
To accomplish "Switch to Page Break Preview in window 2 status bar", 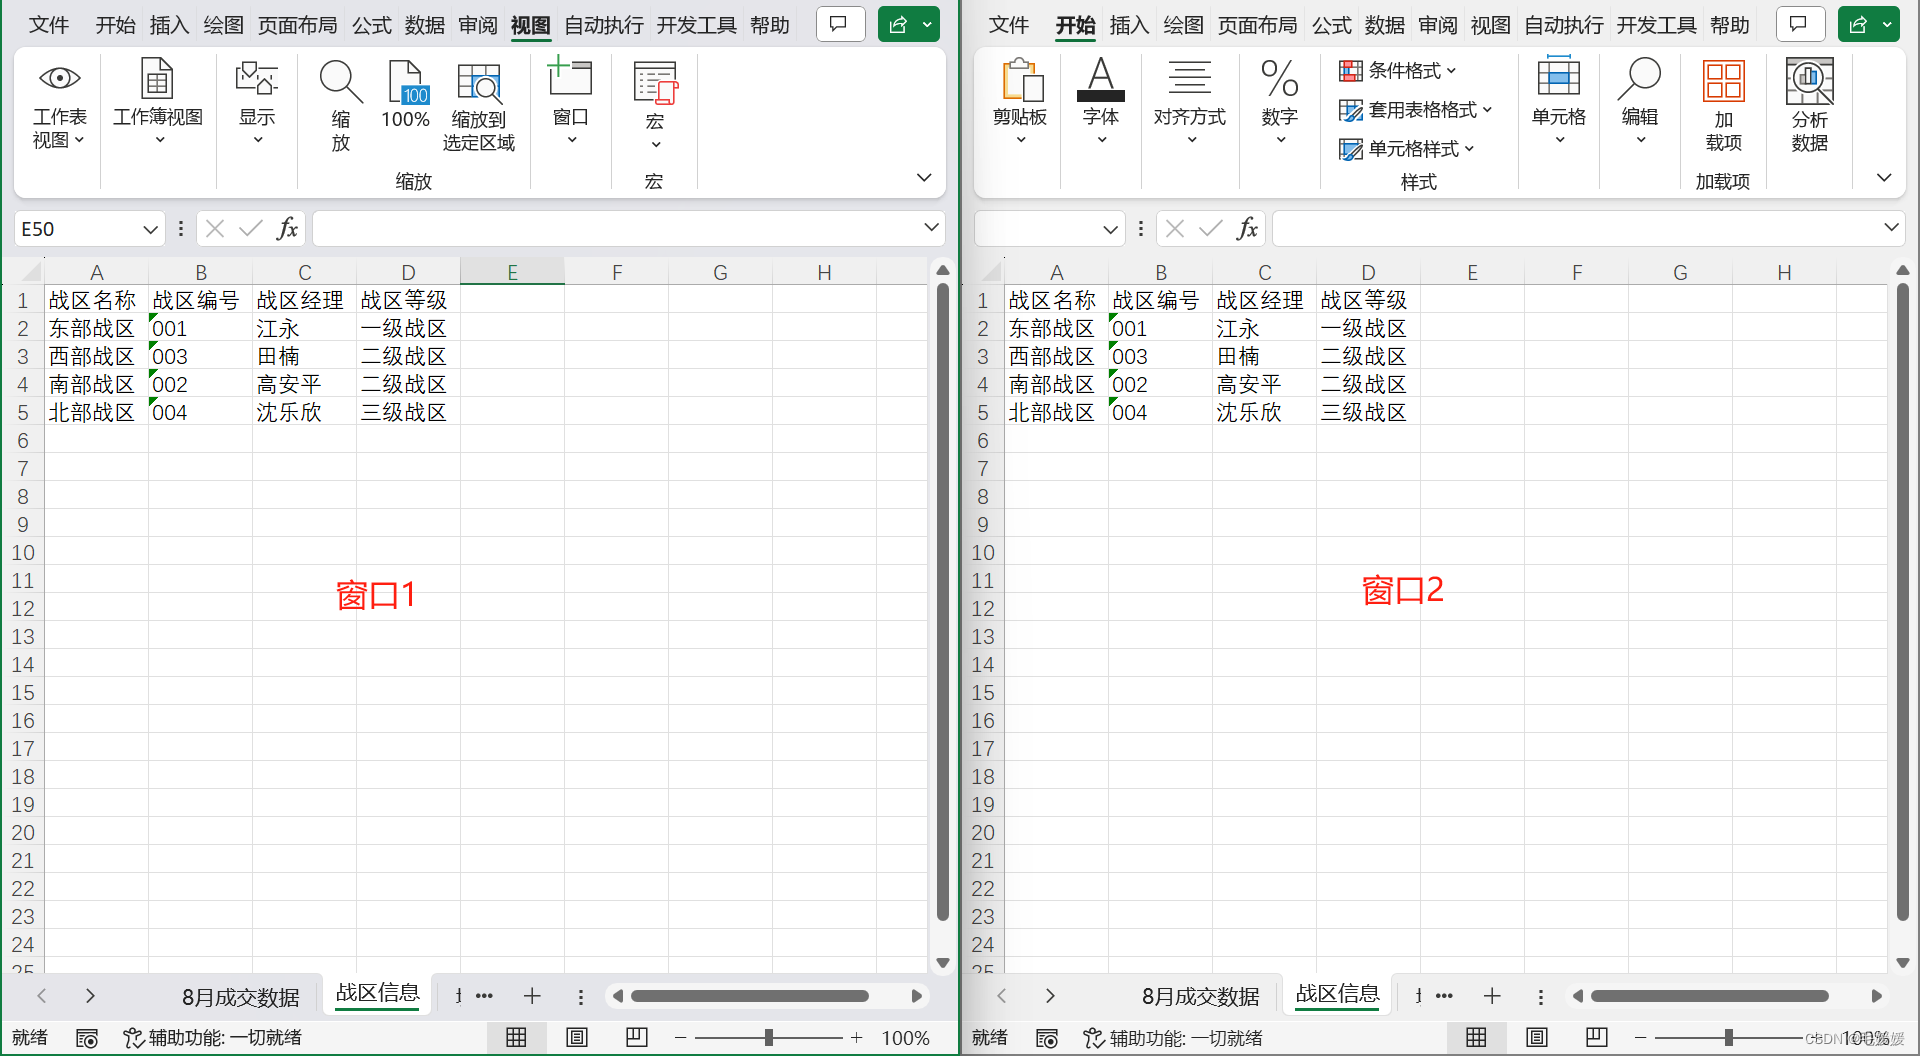I will 1597,1038.
